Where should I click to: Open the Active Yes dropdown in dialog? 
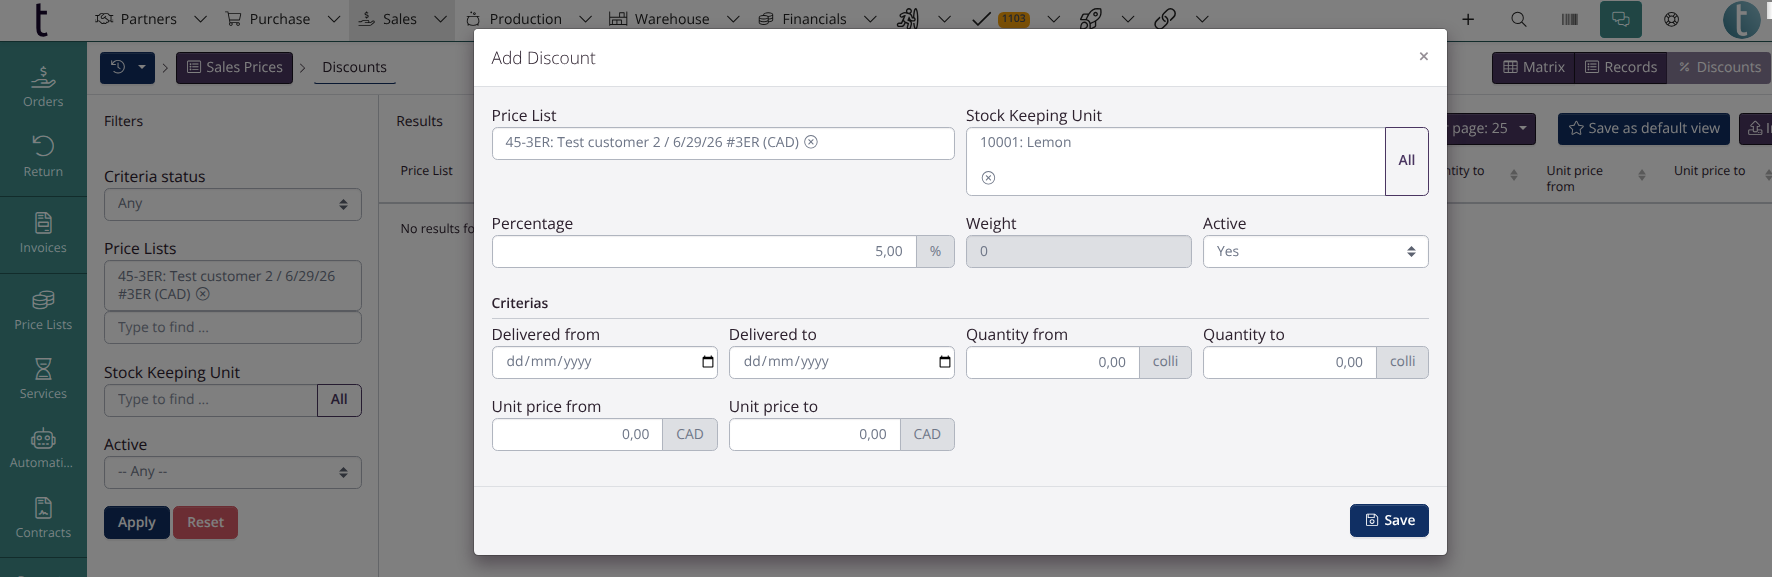point(1315,252)
